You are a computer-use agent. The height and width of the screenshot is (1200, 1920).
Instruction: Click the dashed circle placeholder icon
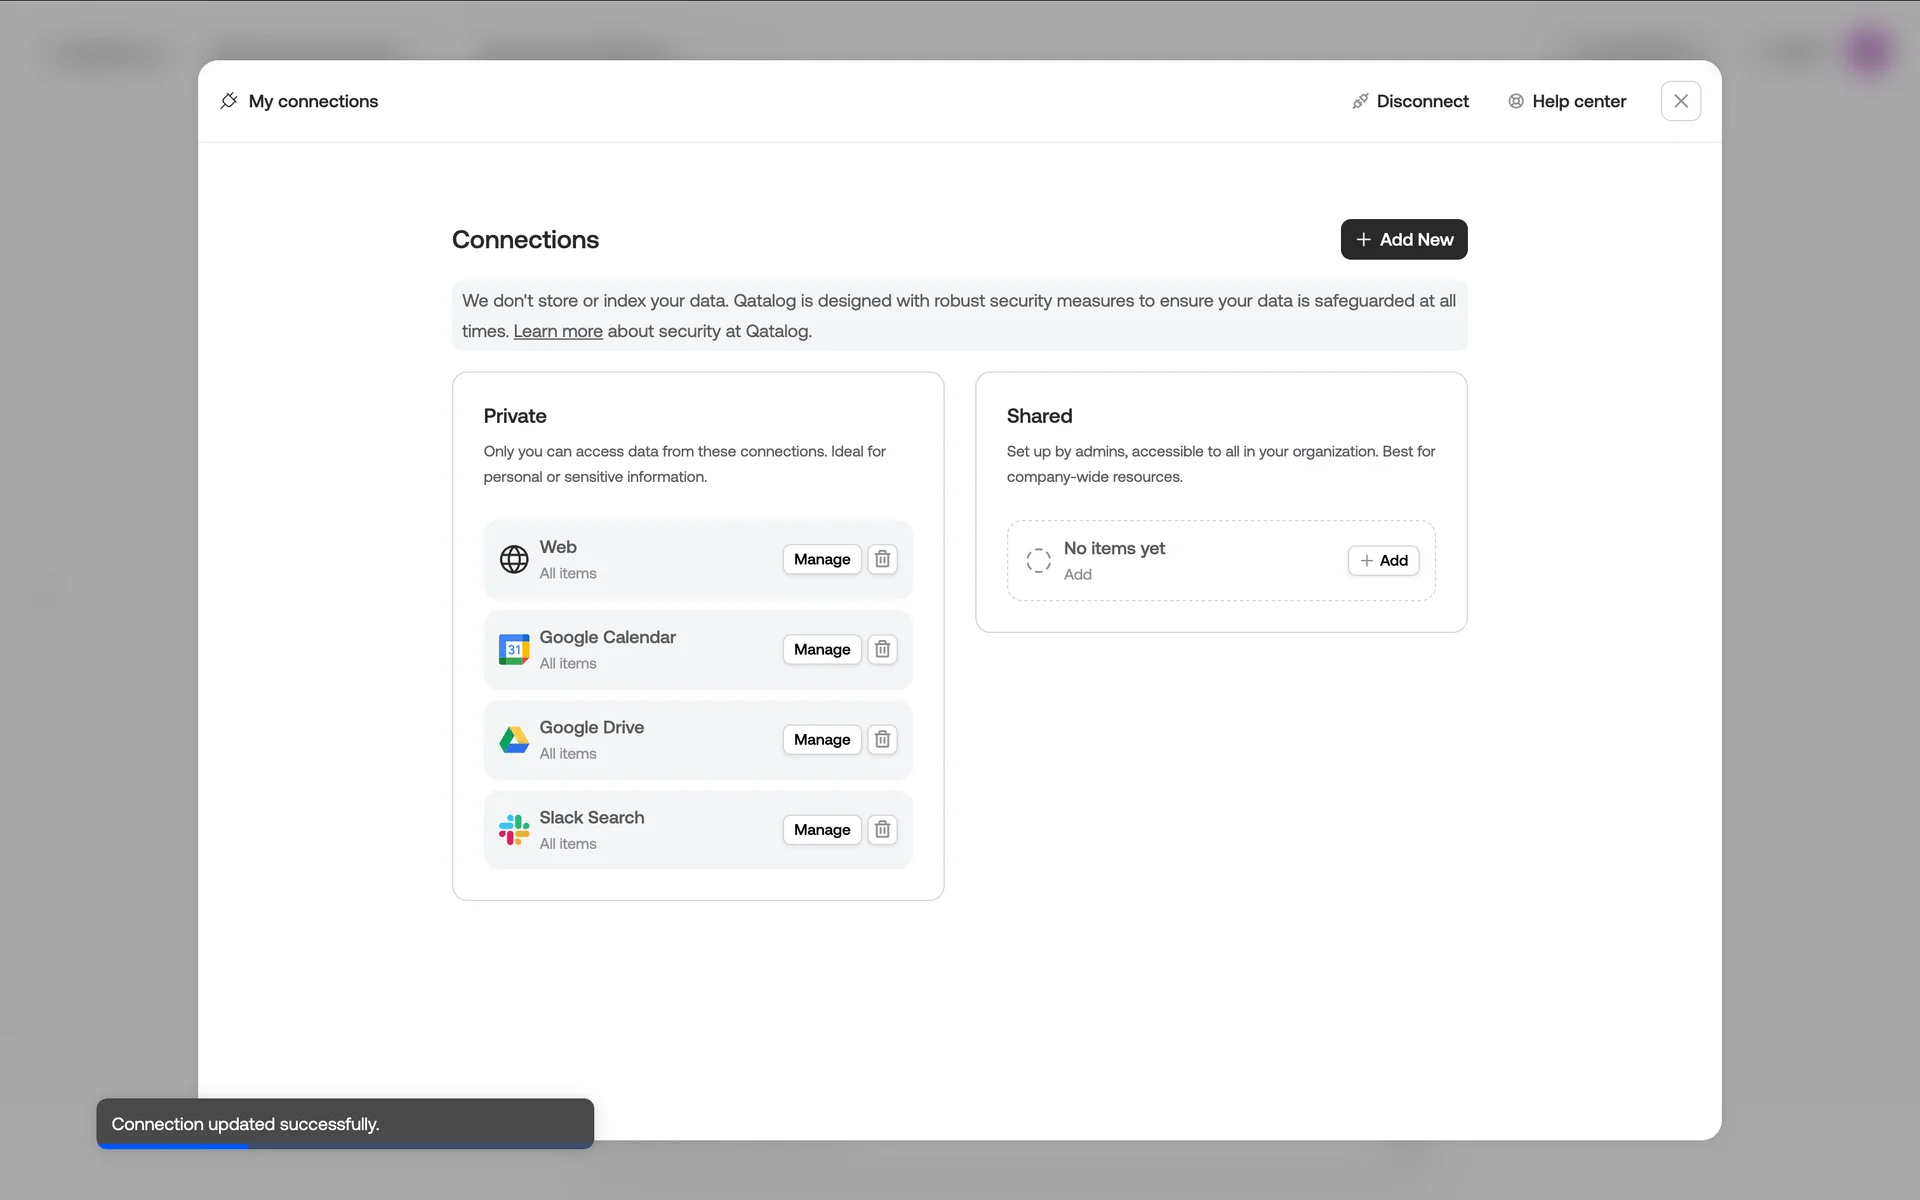coord(1038,560)
